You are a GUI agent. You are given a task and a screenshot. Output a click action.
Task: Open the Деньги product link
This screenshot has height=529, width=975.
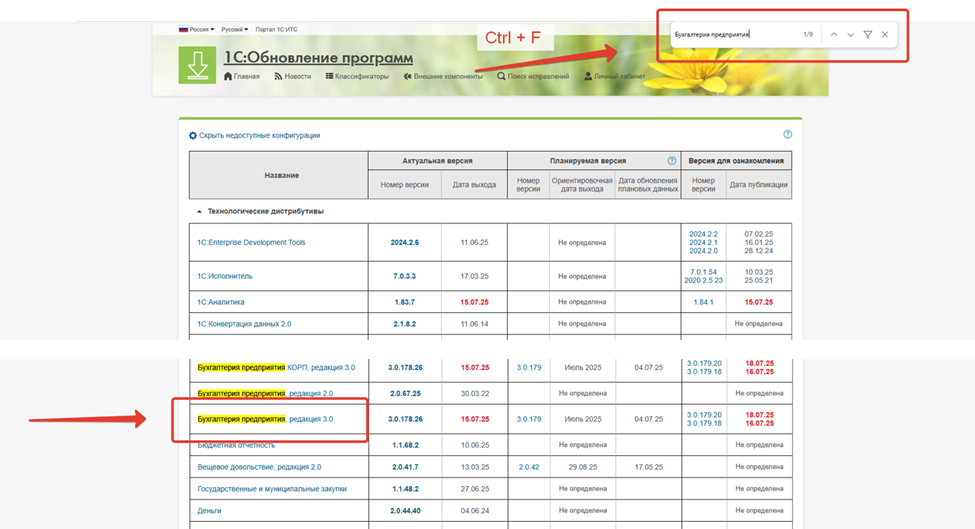tap(209, 510)
